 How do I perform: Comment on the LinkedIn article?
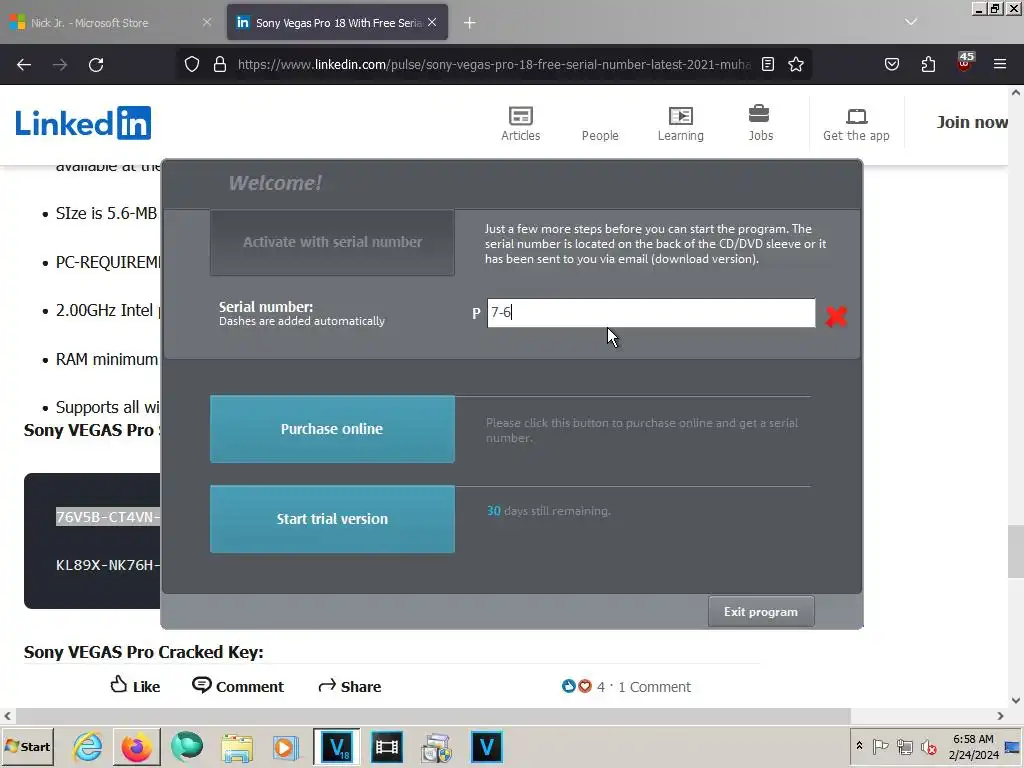click(x=238, y=686)
